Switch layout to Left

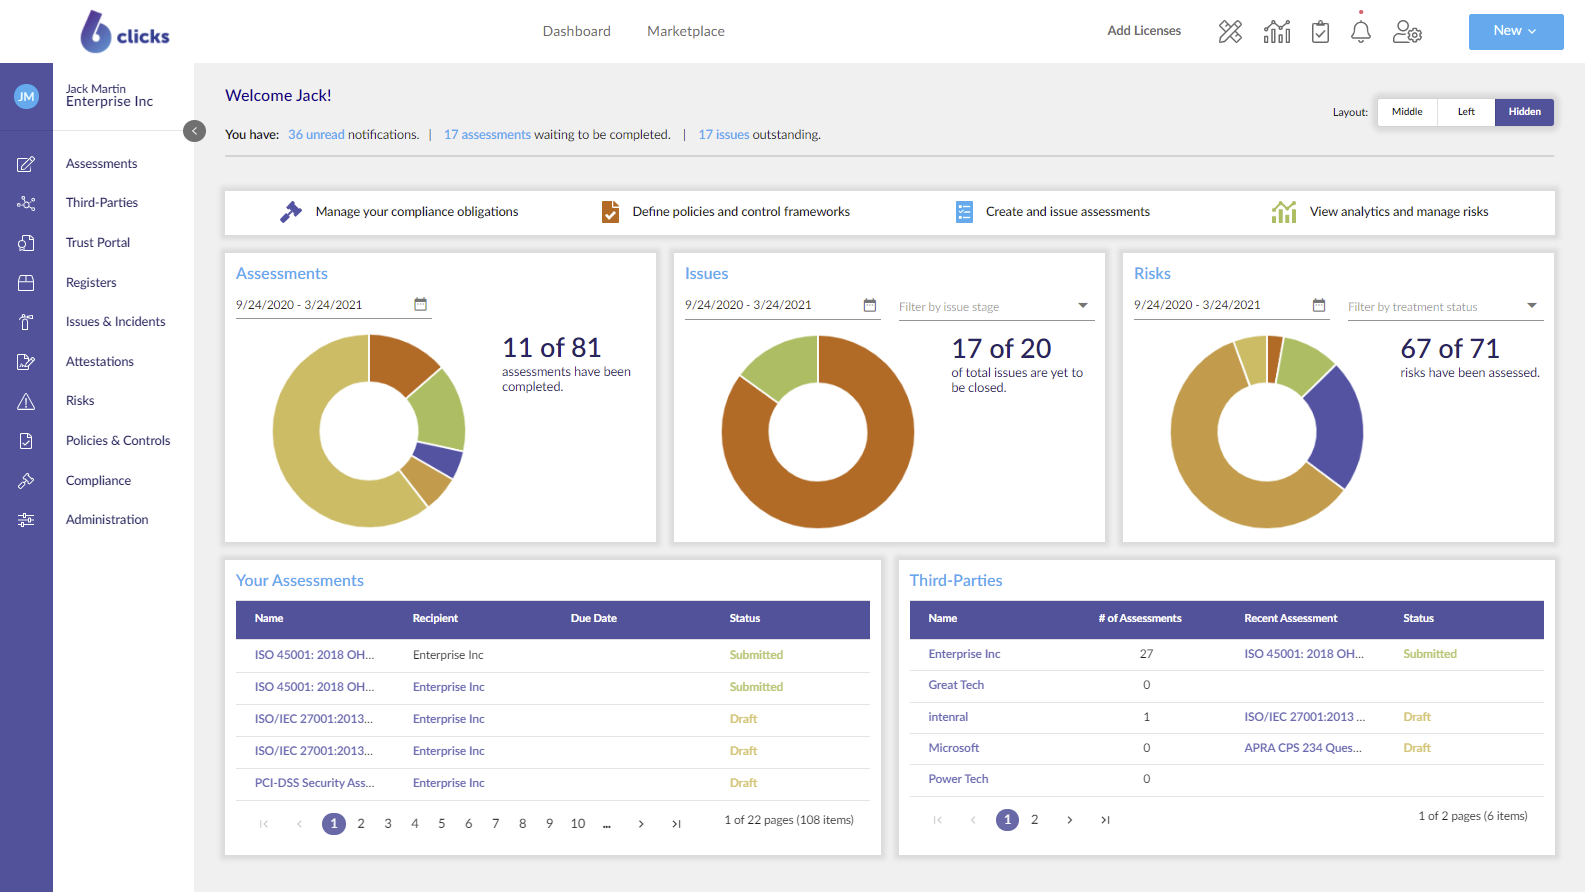1466,112
